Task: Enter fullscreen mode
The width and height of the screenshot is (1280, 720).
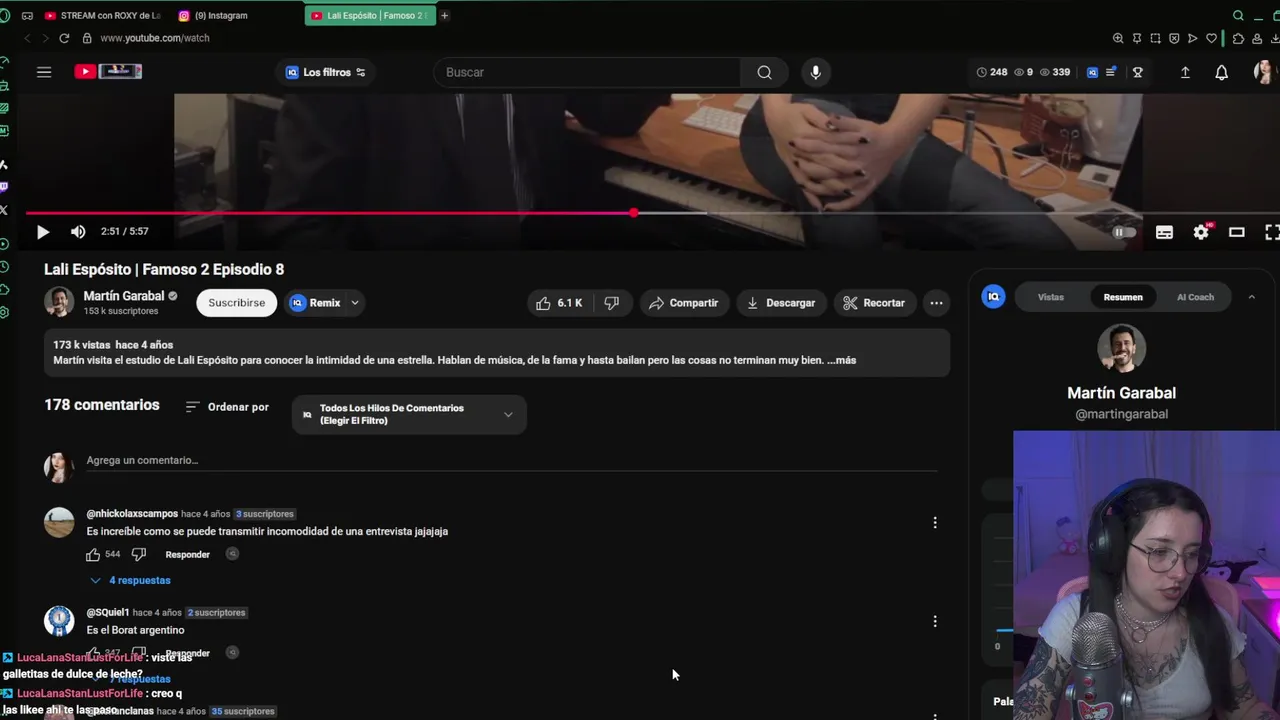Action: coord(1271,232)
